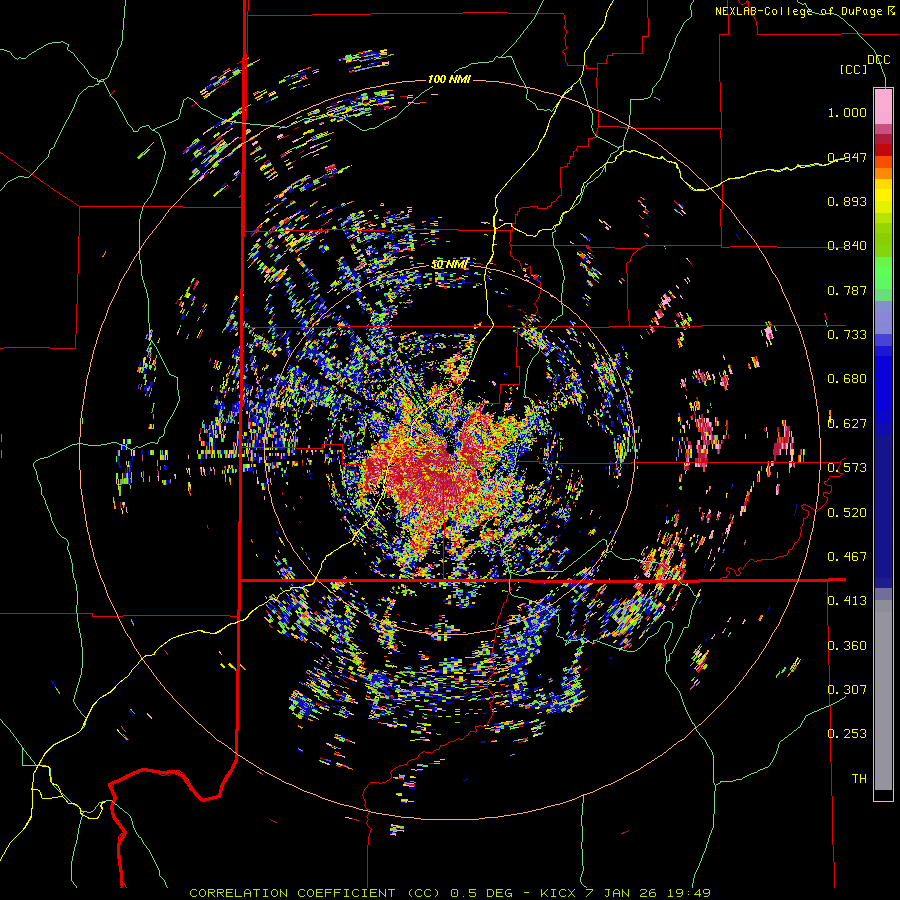This screenshot has height=900, width=900.
Task: Click the TH threshold label
Action: 859,778
